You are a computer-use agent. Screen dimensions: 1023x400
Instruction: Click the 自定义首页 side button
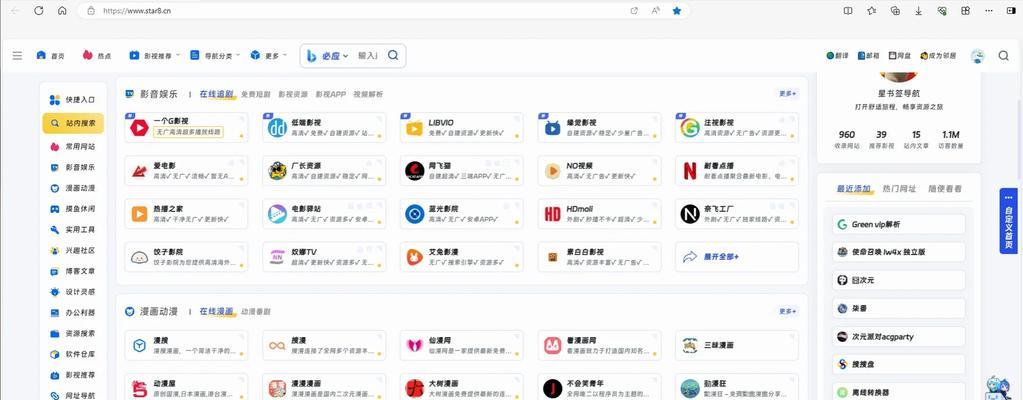(x=1008, y=221)
